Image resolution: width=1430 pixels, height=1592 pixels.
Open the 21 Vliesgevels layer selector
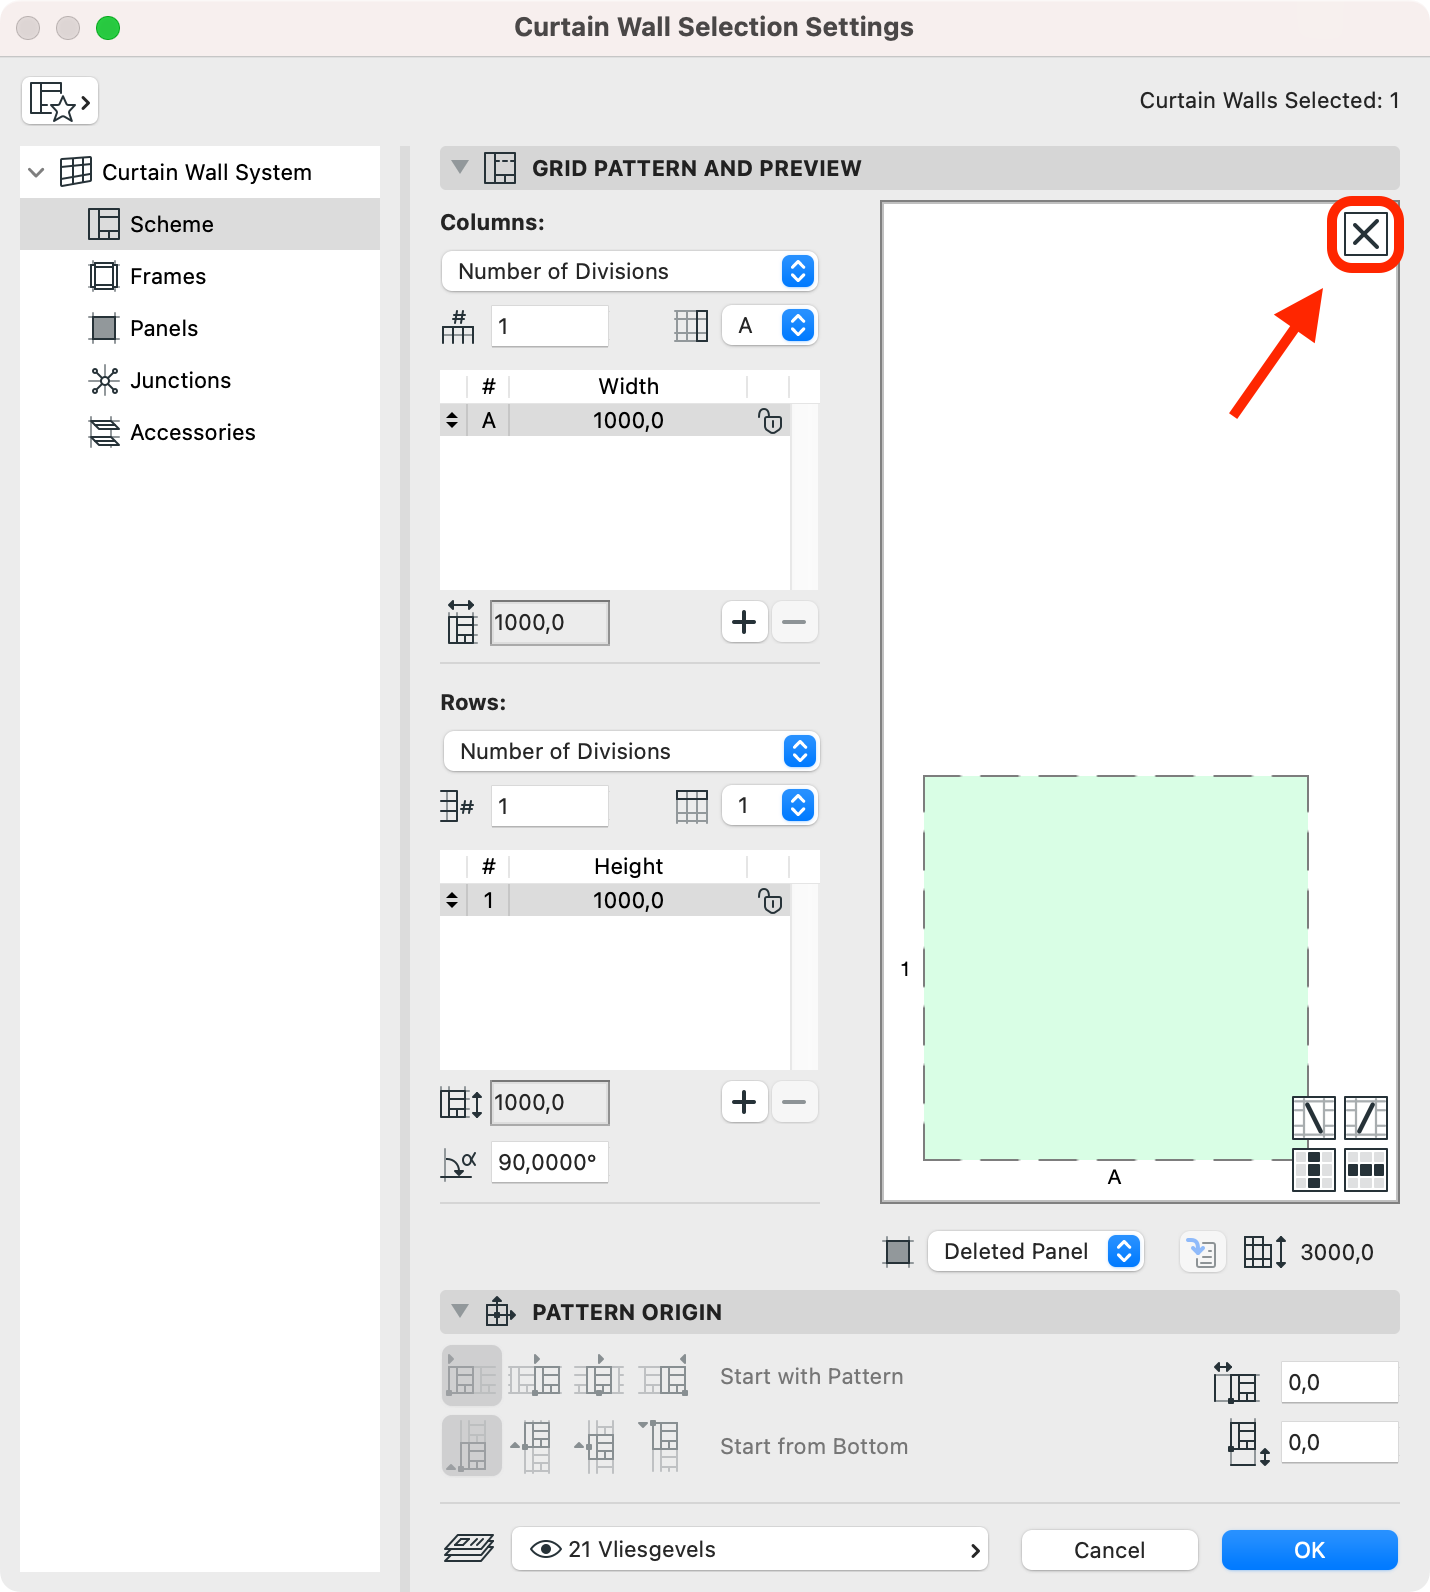coord(749,1549)
